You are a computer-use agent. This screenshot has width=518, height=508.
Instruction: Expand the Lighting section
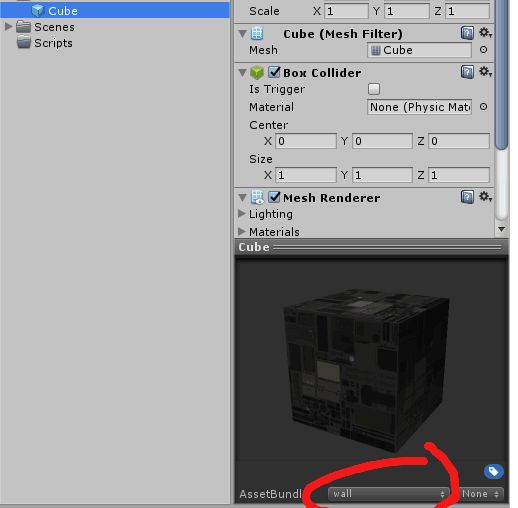click(x=242, y=214)
